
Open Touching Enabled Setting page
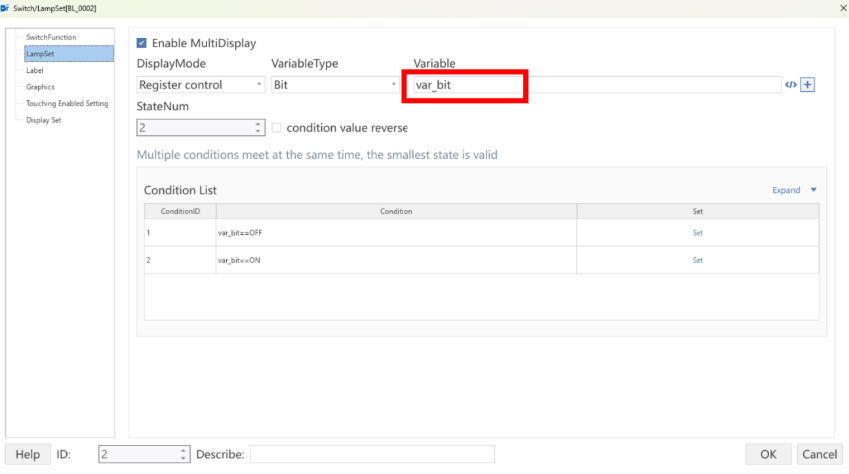pyautogui.click(x=67, y=103)
